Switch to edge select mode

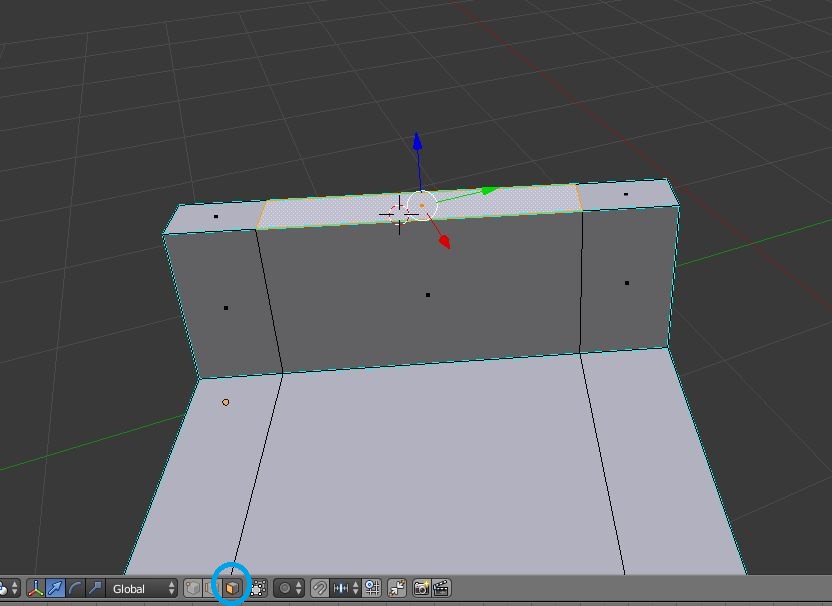click(210, 588)
